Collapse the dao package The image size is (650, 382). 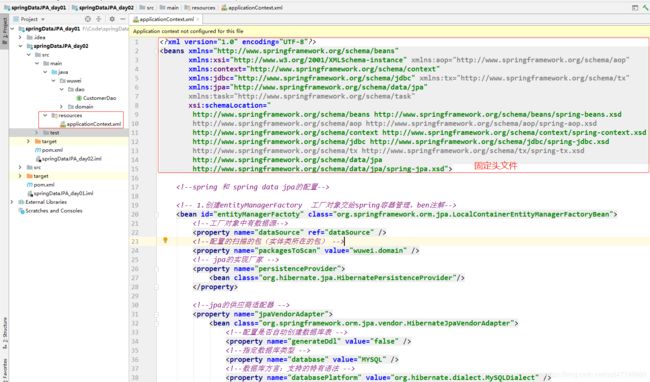[x=62, y=89]
